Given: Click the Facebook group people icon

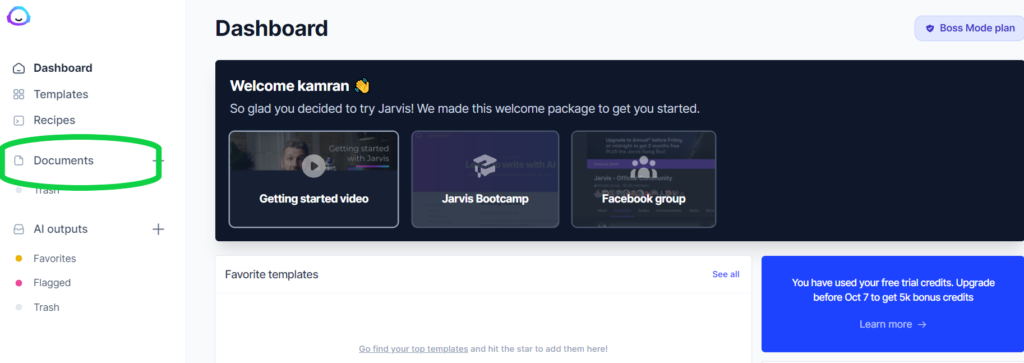Looking at the screenshot, I should 643,167.
